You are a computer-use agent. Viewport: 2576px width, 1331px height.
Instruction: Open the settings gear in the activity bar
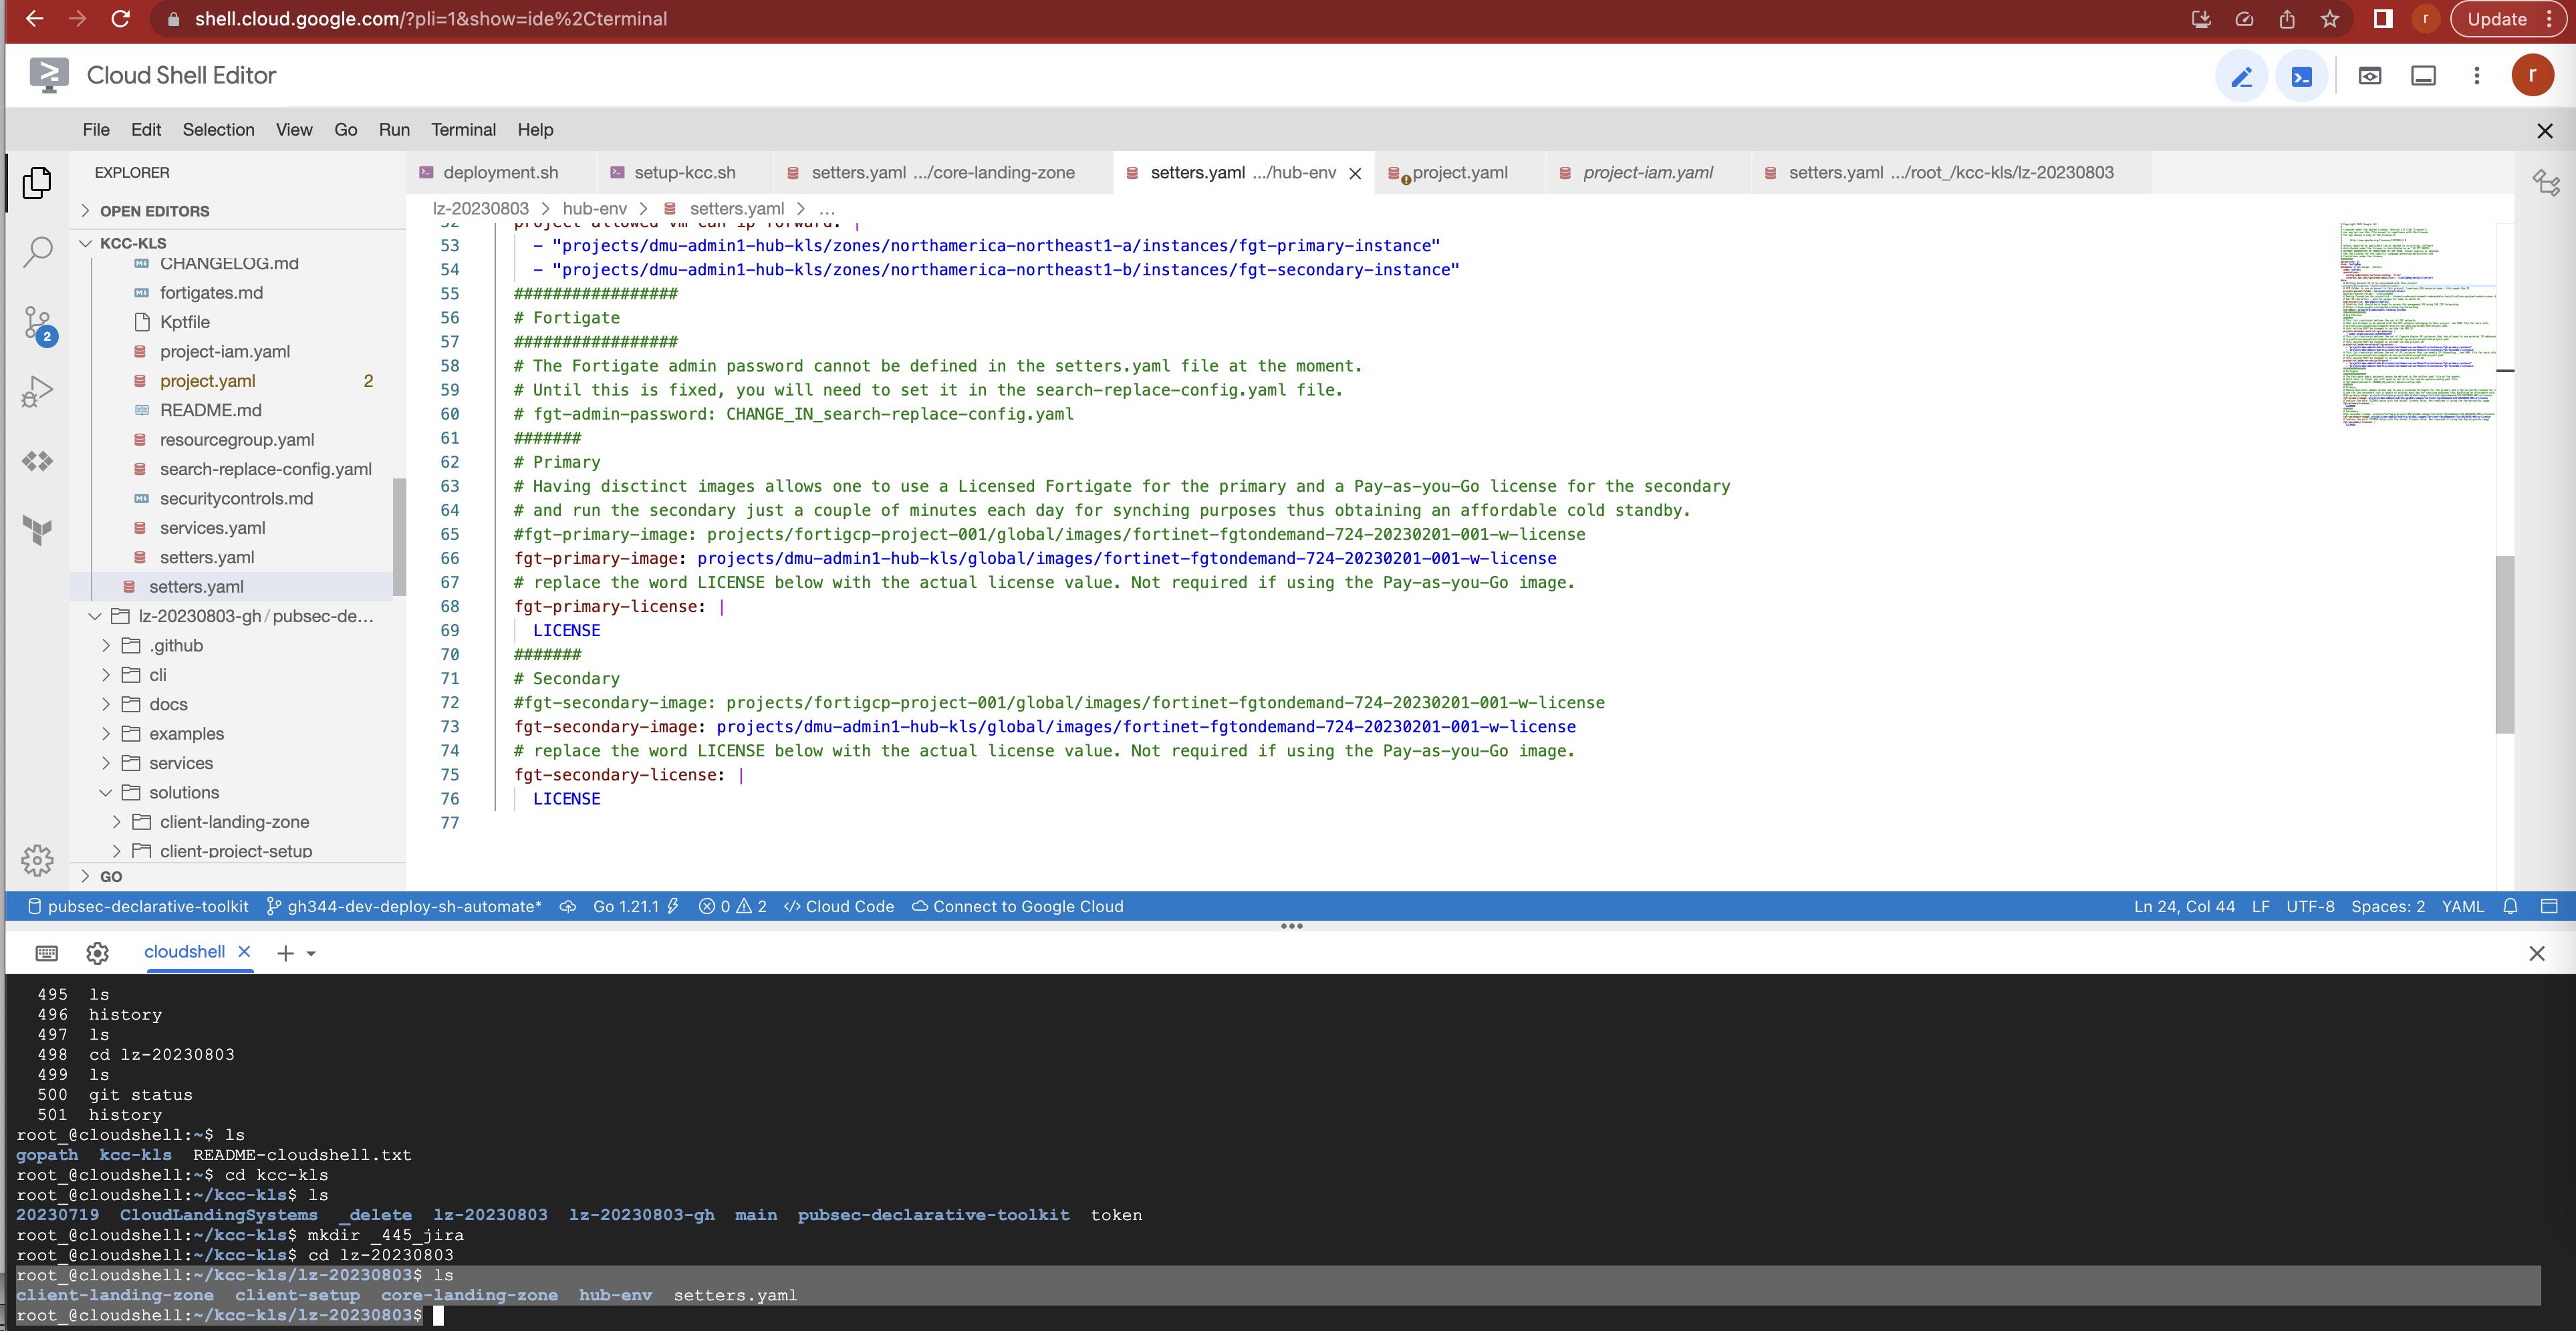[x=37, y=860]
